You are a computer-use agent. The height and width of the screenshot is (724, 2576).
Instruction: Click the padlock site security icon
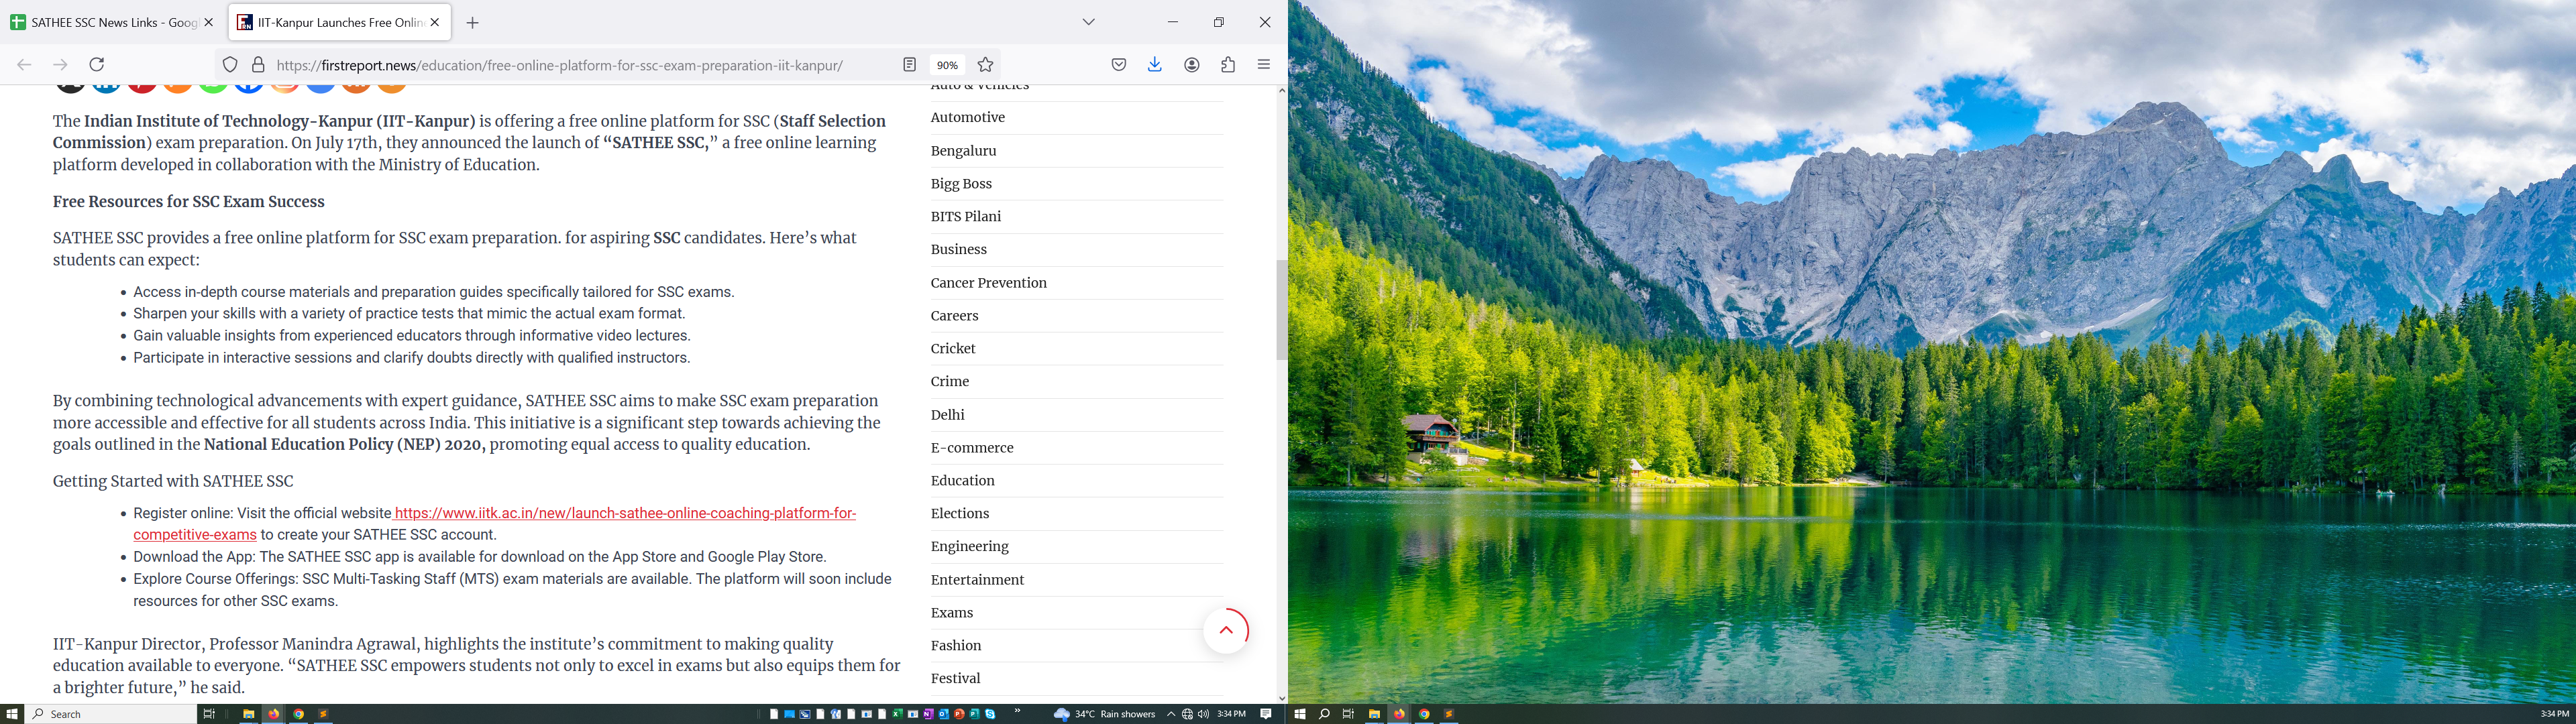point(258,65)
